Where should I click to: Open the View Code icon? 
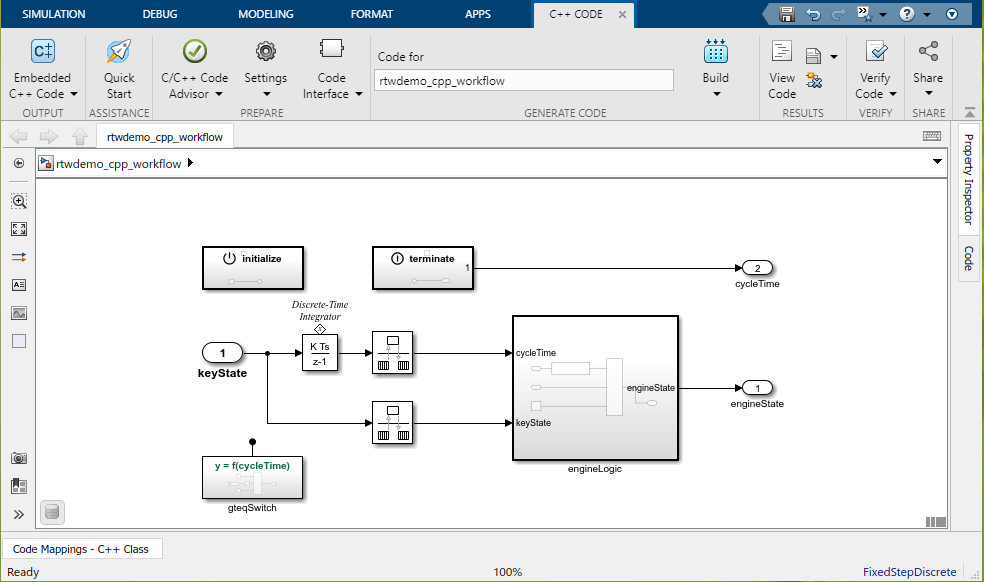[781, 51]
